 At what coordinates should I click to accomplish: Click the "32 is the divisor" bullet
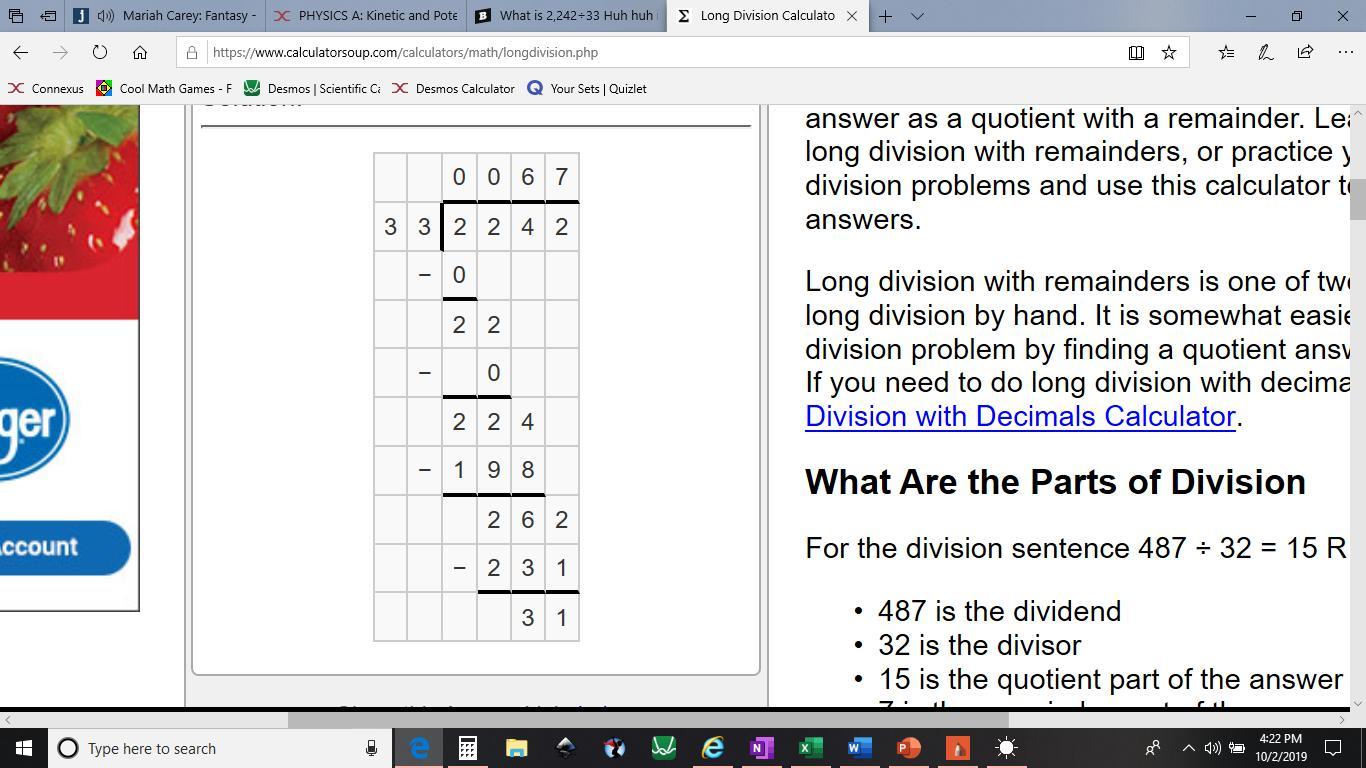[x=979, y=645]
